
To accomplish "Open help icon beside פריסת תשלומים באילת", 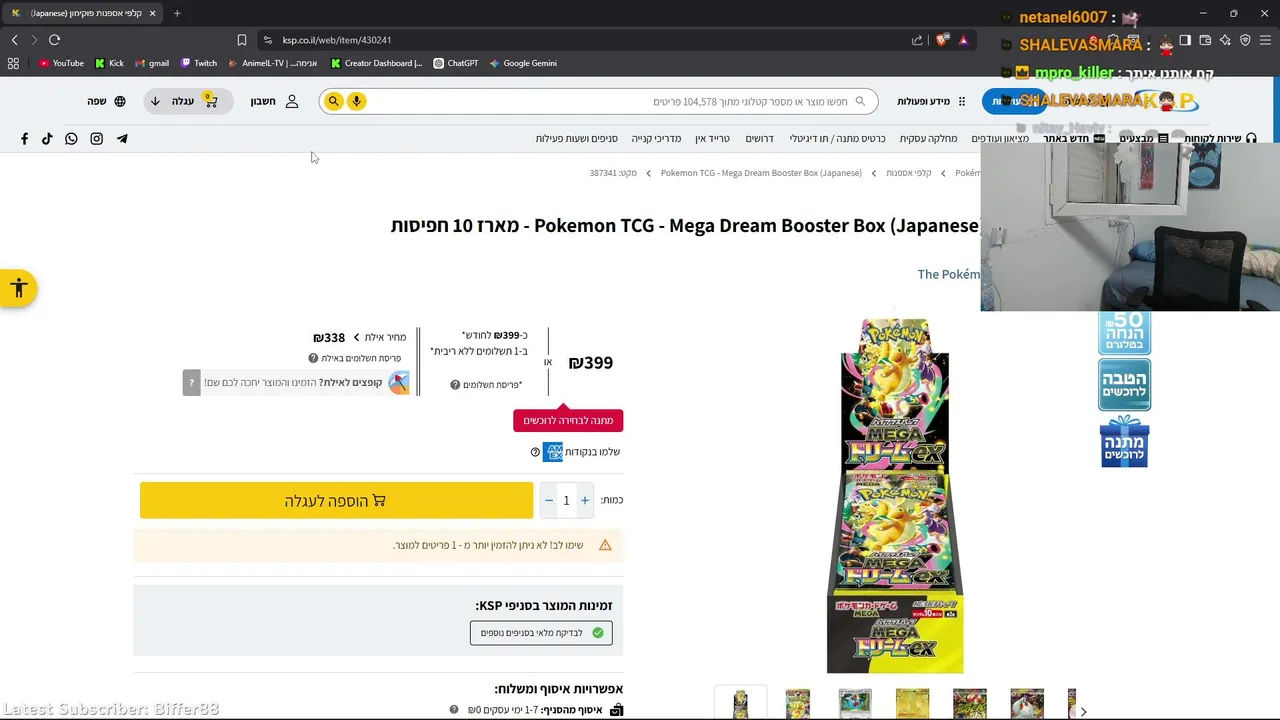I will [313, 358].
